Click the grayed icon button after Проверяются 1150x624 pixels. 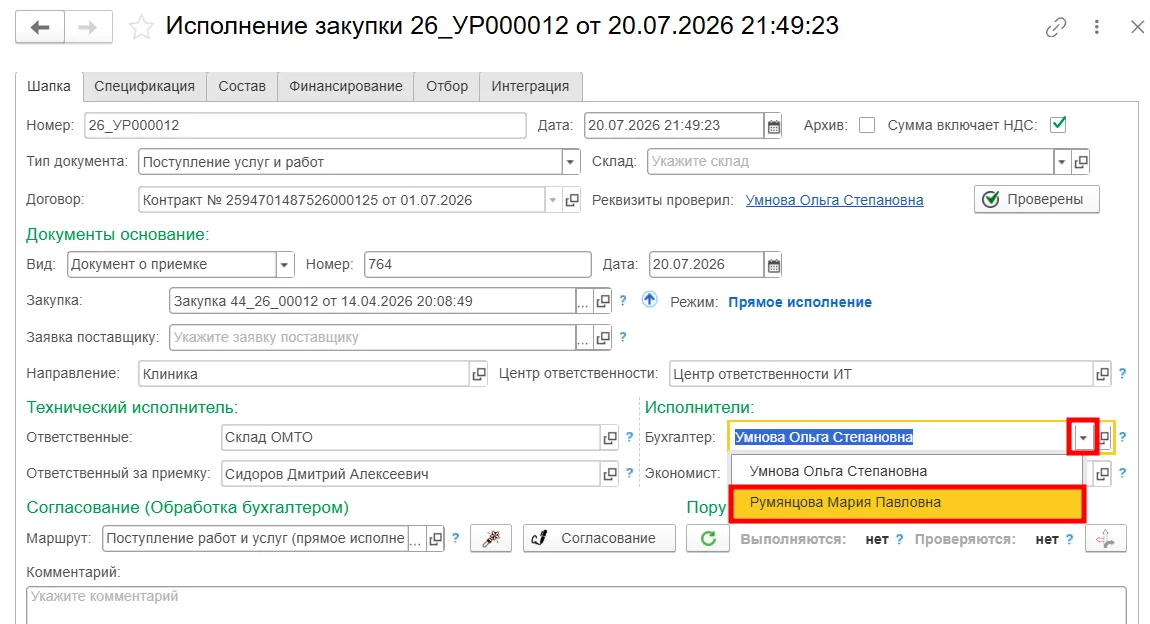(x=1105, y=539)
